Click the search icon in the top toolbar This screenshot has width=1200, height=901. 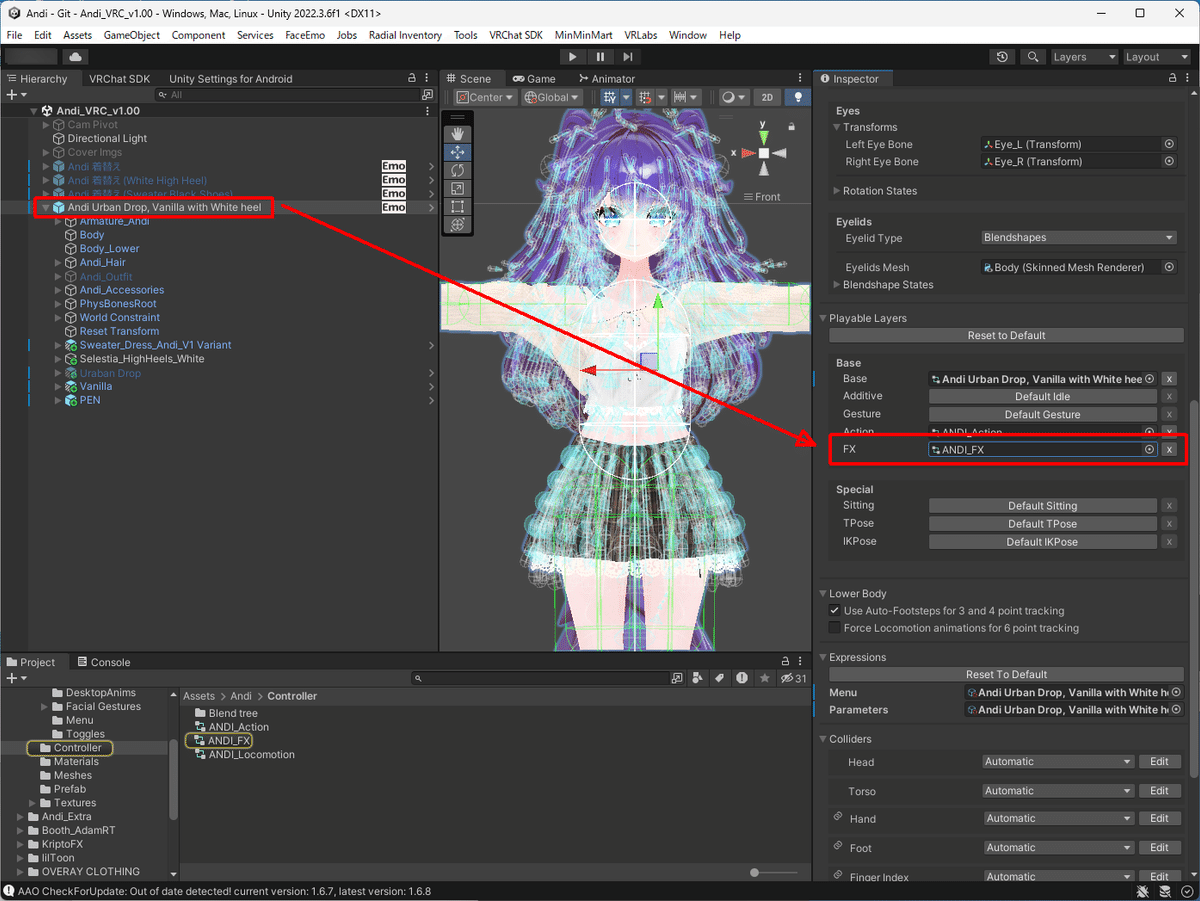(x=1032, y=57)
